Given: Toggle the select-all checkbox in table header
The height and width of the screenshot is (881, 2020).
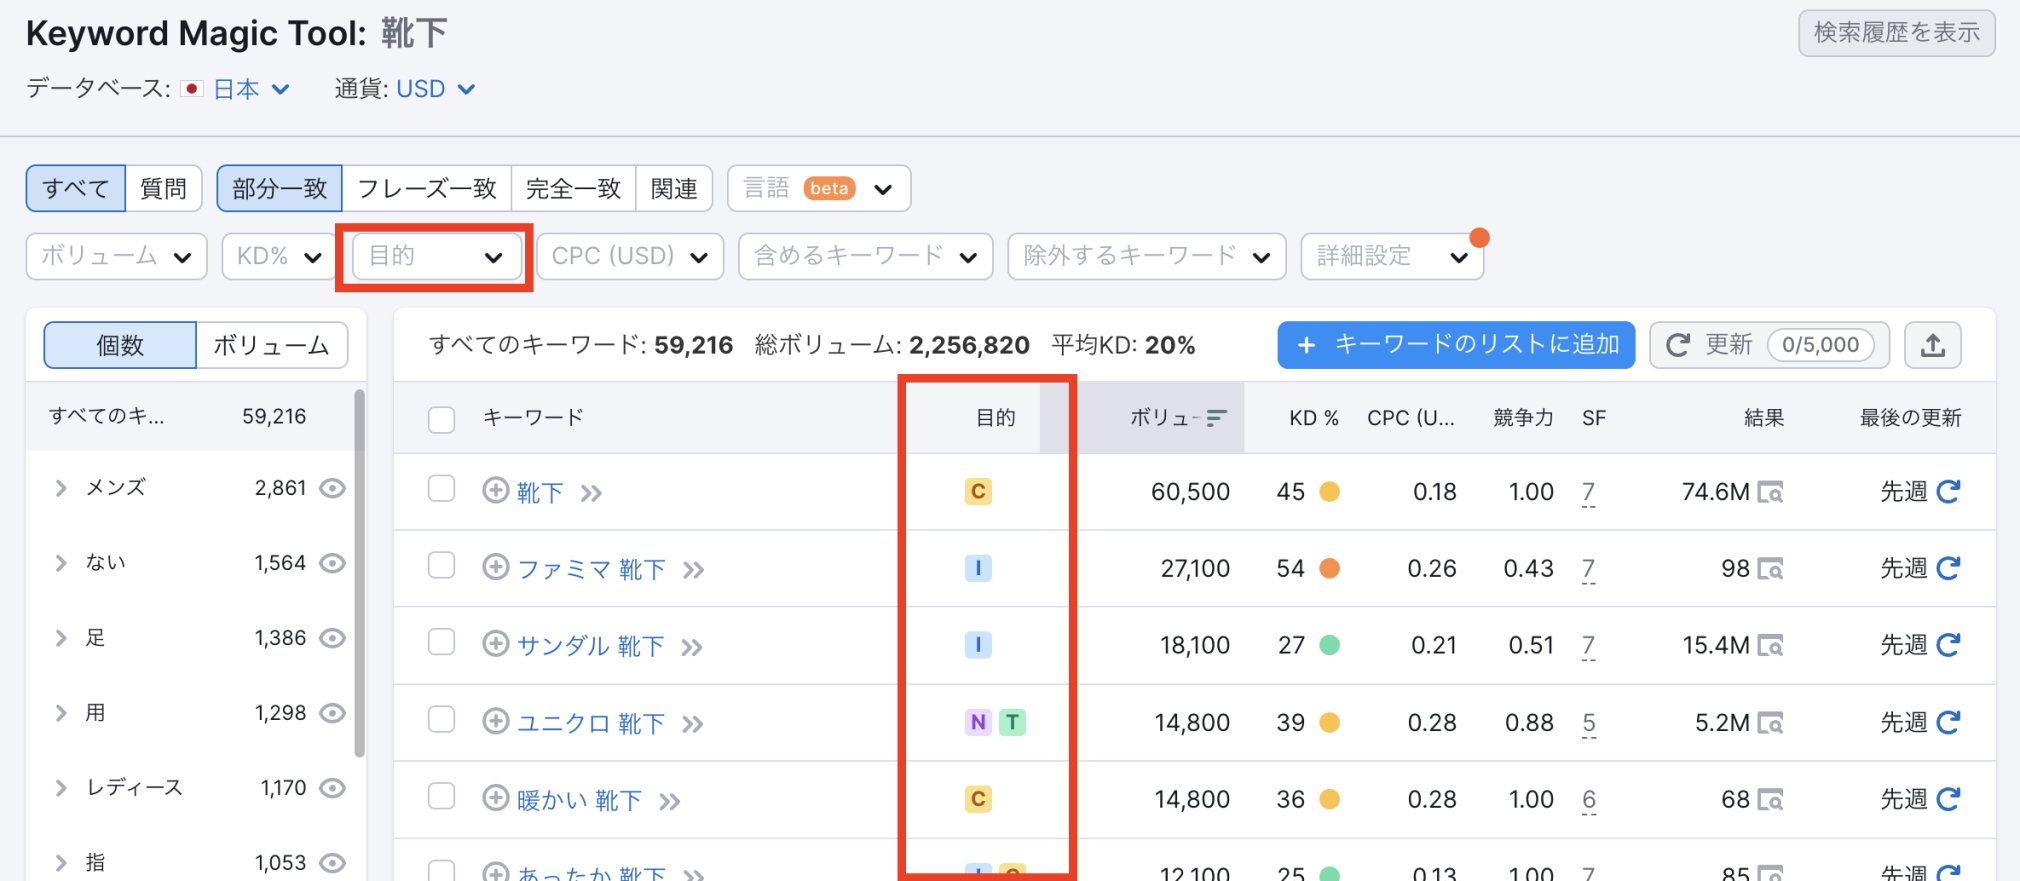Looking at the screenshot, I should pyautogui.click(x=441, y=419).
